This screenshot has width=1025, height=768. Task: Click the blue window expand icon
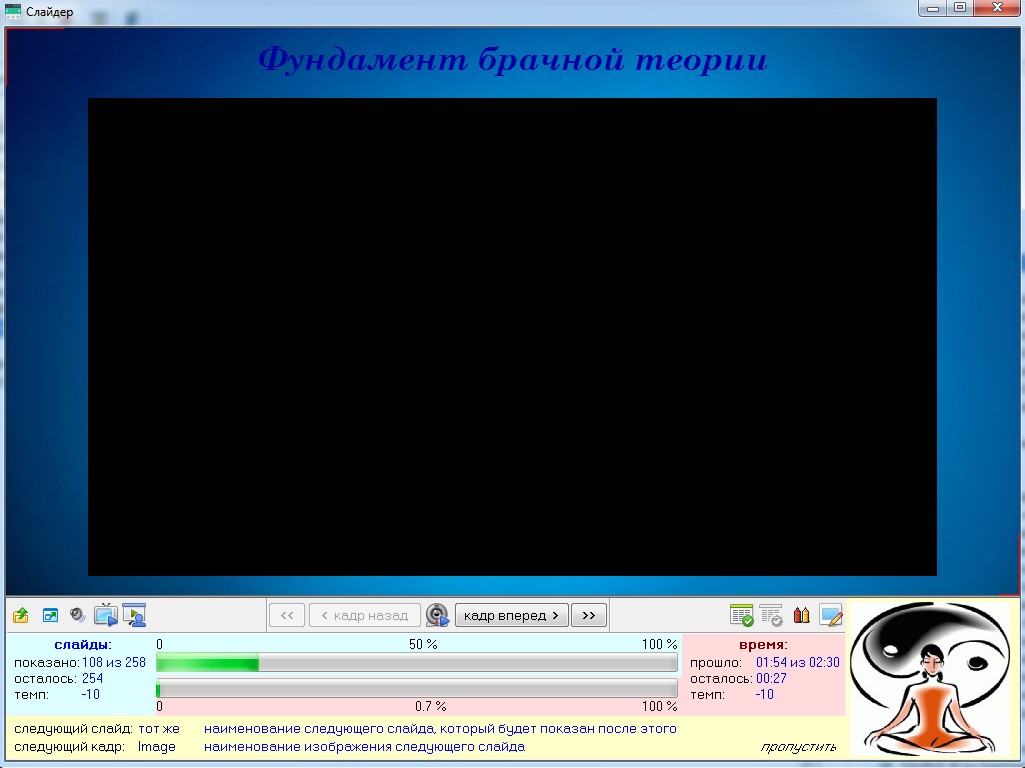click(x=50, y=615)
